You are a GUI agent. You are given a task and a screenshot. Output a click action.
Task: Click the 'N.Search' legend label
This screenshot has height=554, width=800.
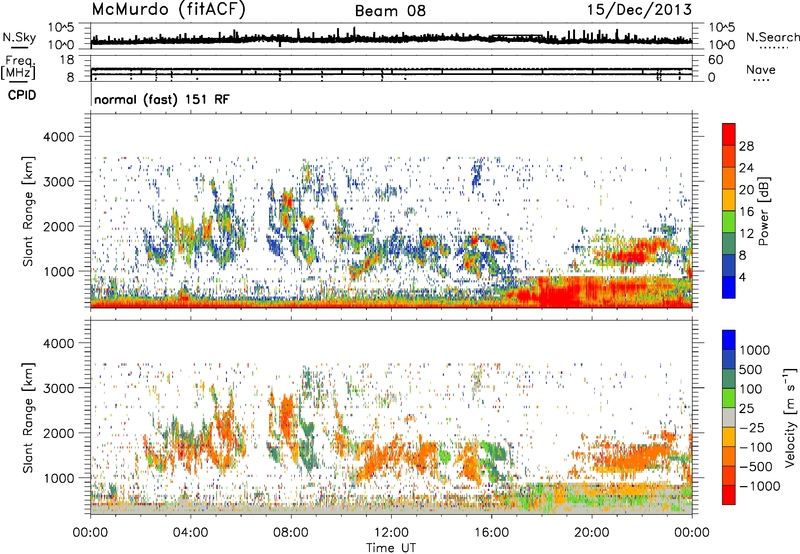coord(772,37)
